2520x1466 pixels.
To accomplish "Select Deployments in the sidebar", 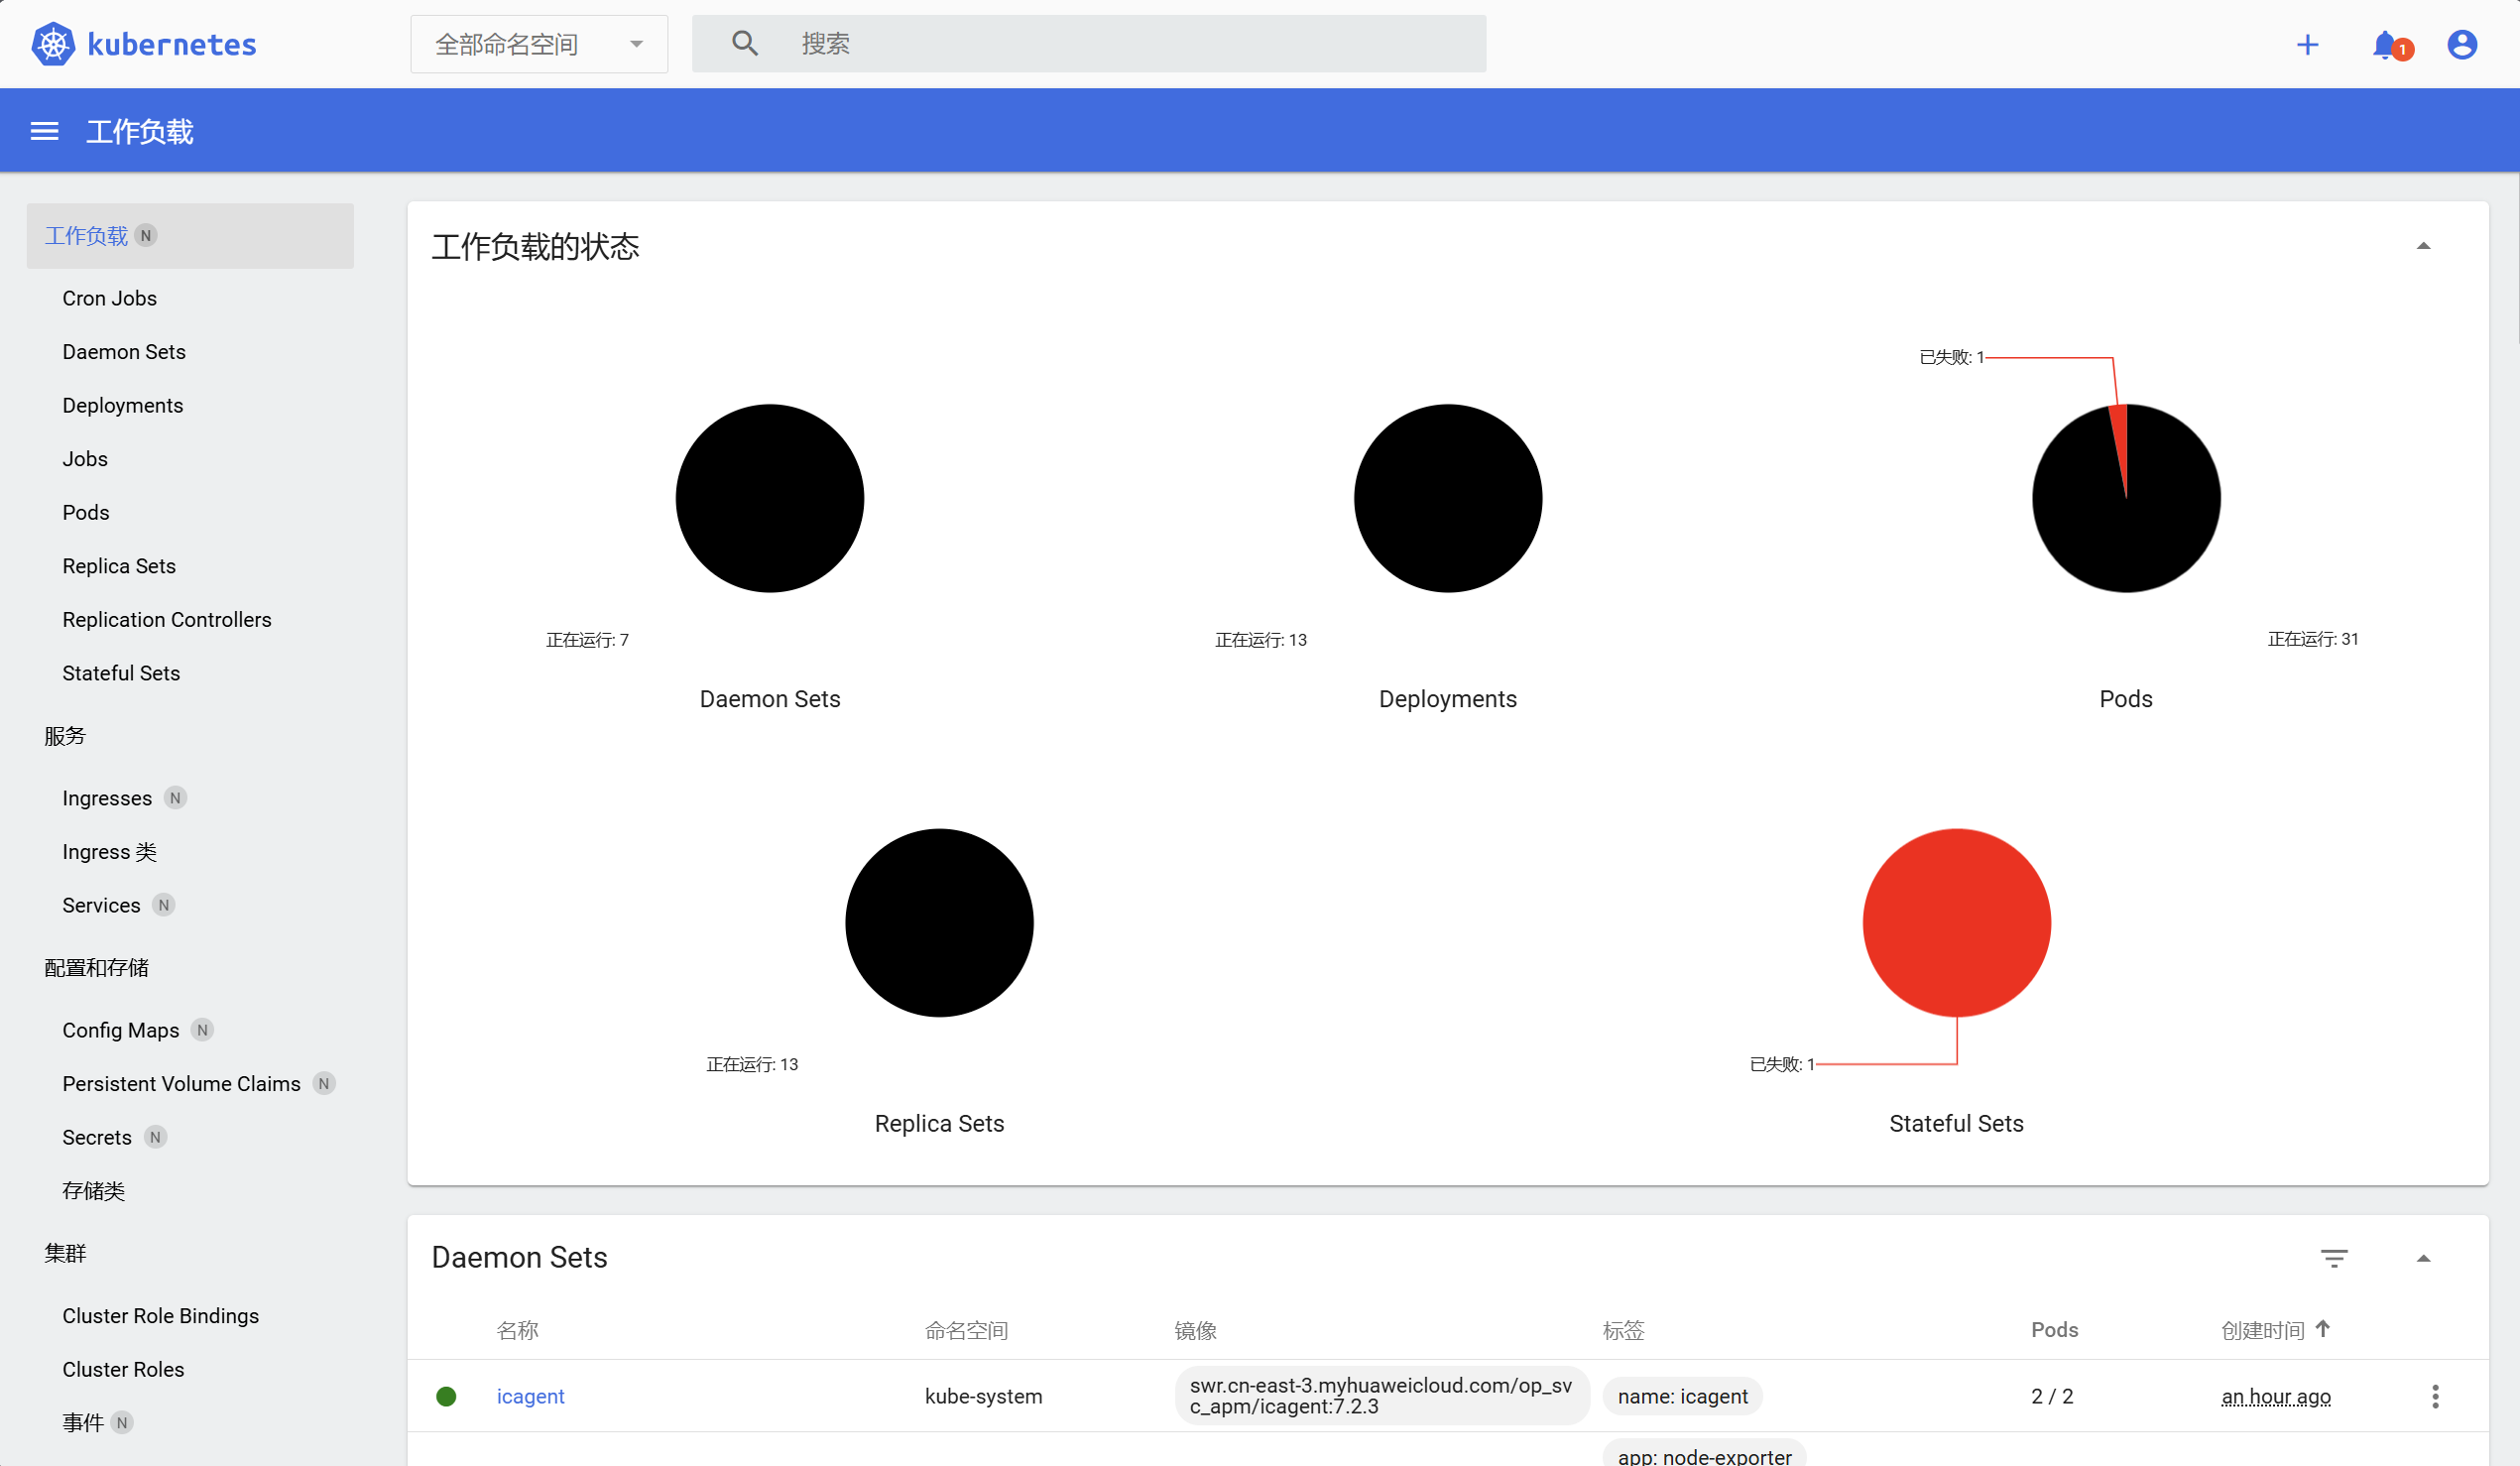I will click(122, 405).
